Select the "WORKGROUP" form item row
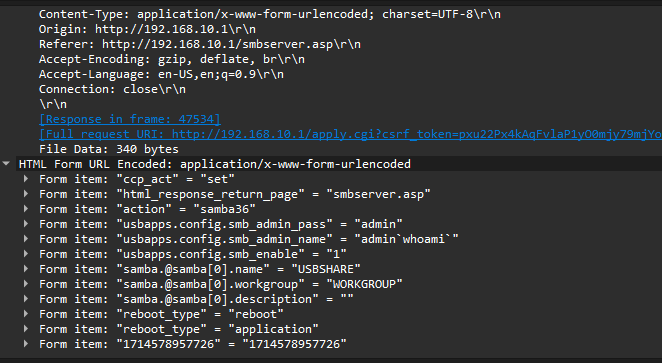 click(x=221, y=284)
